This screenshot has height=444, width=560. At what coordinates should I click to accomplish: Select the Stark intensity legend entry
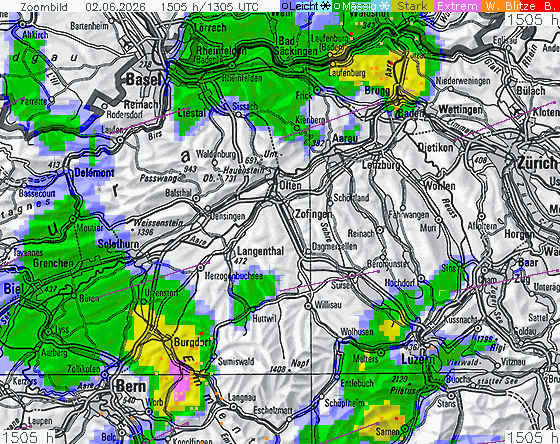point(412,6)
